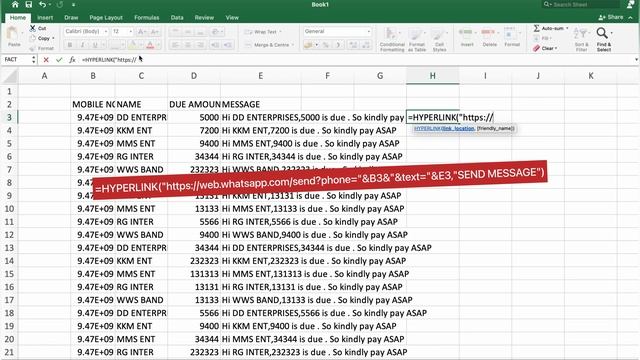Open the Data ribbon tab
Viewport: 640px width, 360px height.
click(x=177, y=18)
